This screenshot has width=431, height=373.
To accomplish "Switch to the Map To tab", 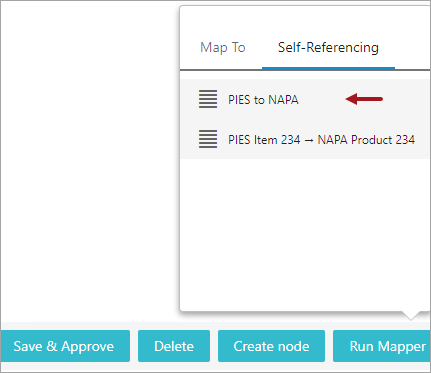I will click(x=223, y=47).
